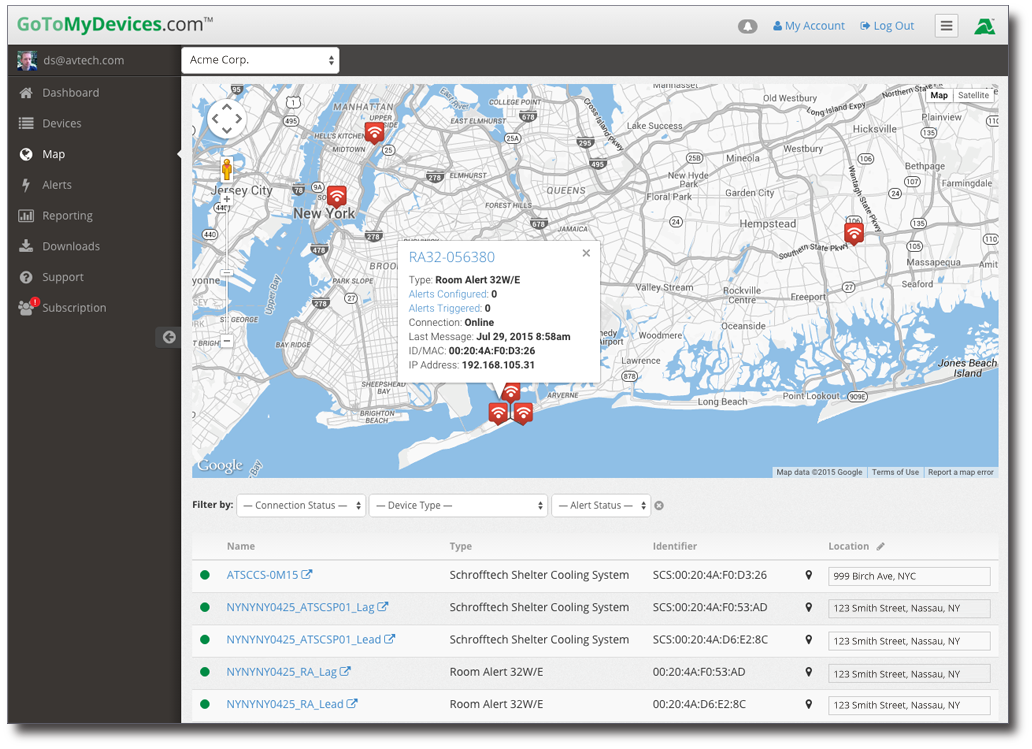The image size is (1032, 749).
Task: Switch map to Satellite view
Action: pyautogui.click(x=973, y=96)
